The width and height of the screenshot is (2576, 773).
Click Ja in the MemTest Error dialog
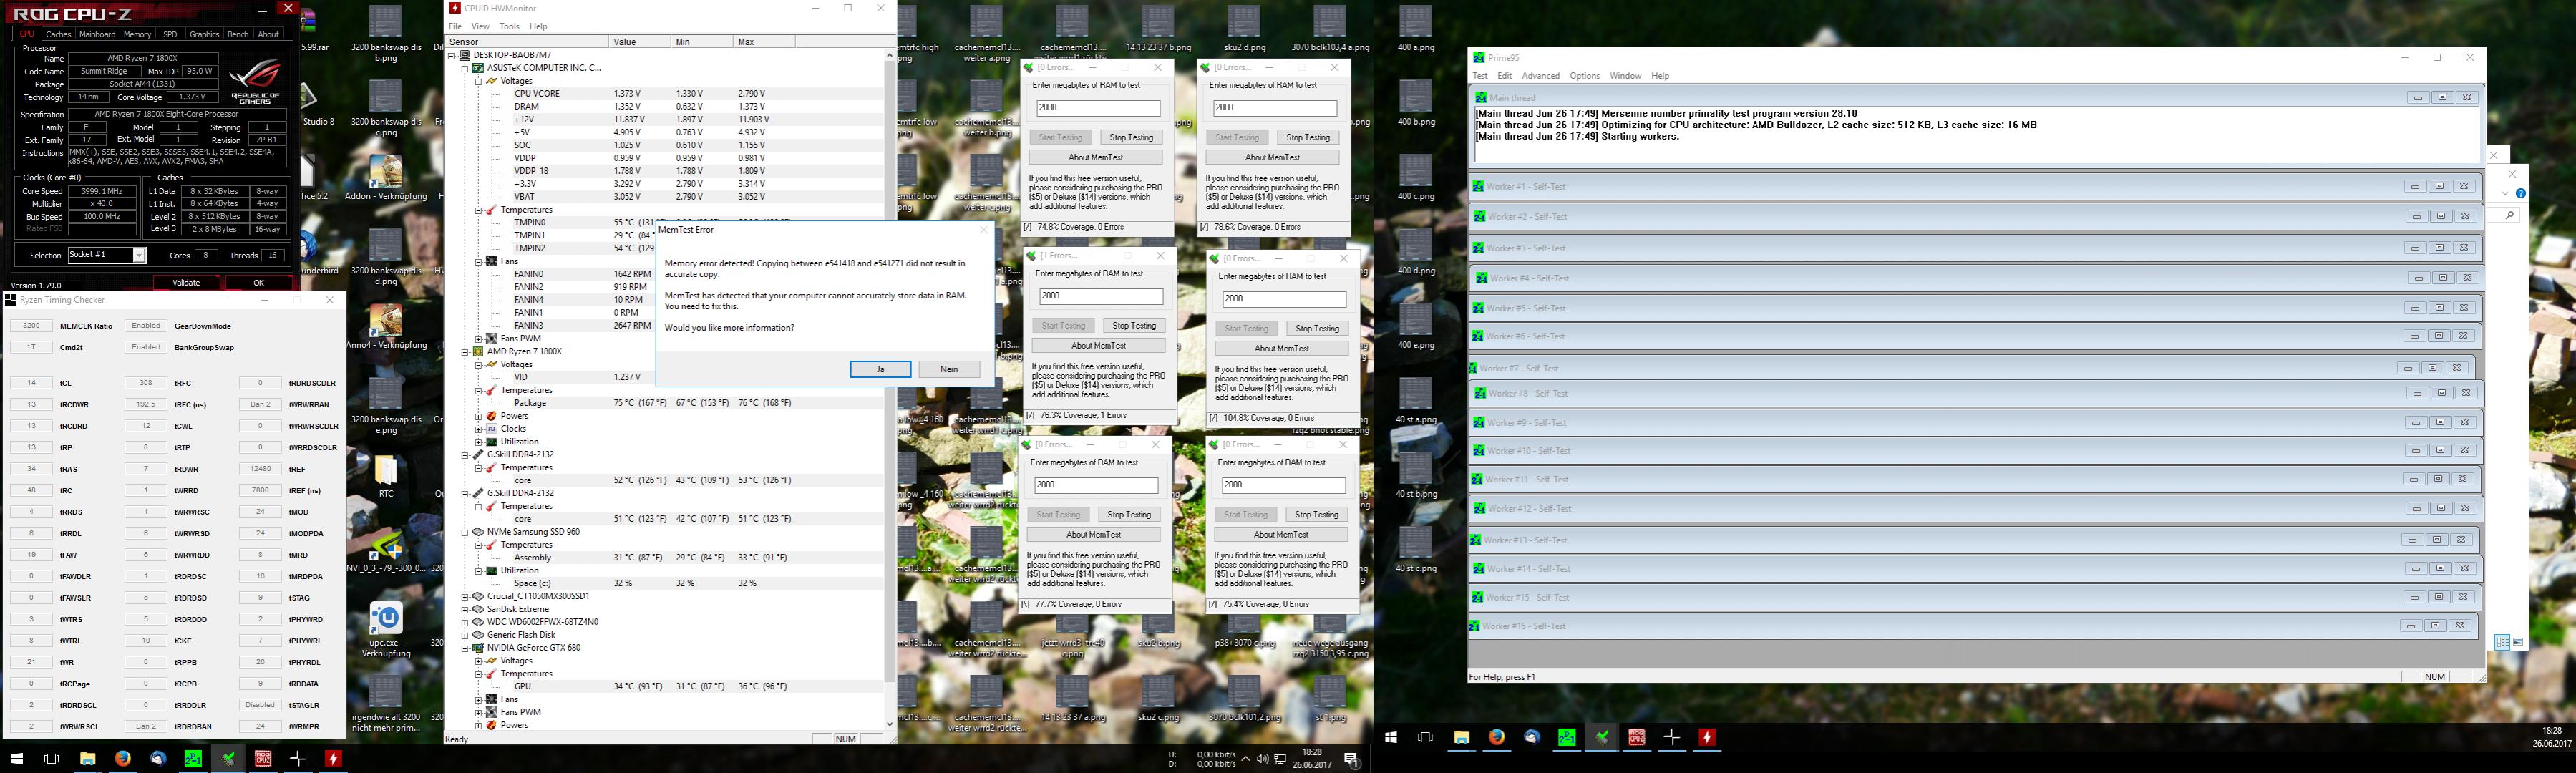(880, 369)
